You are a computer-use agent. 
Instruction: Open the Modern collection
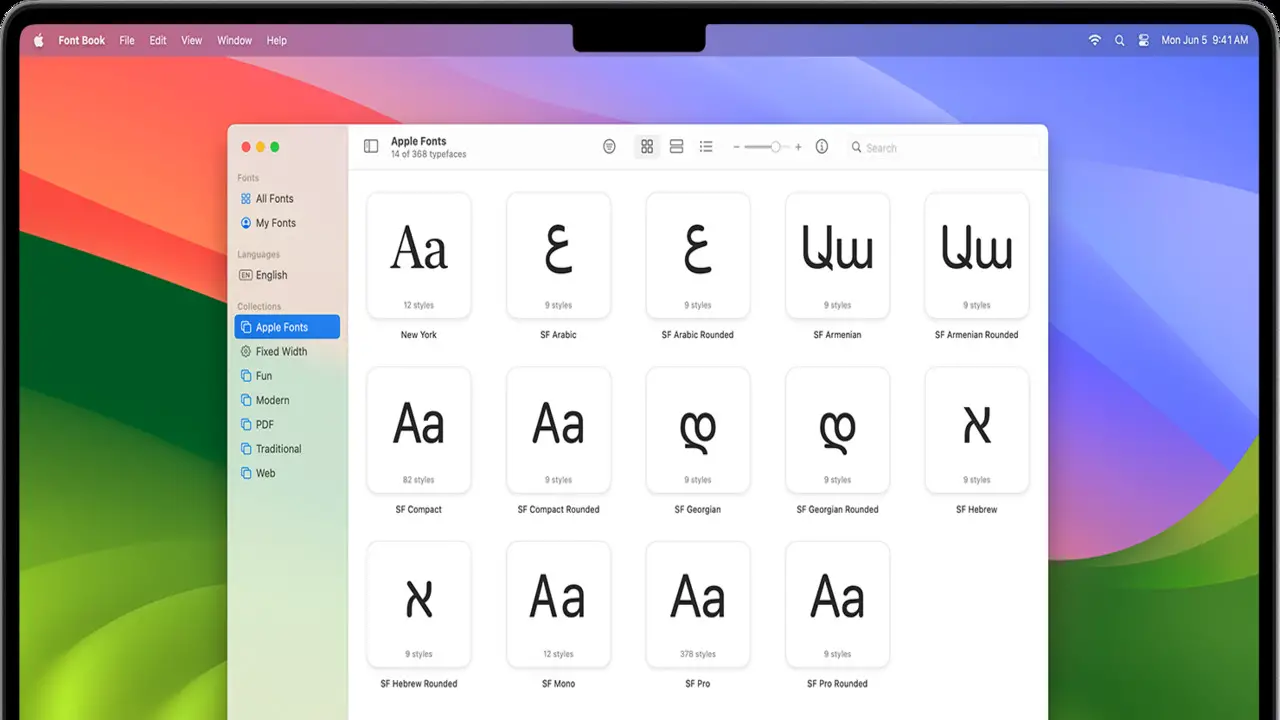(287, 400)
